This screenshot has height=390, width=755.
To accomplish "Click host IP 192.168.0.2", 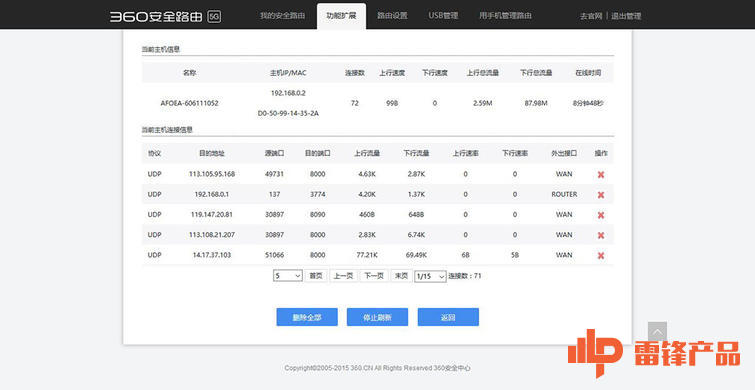I will [x=288, y=93].
